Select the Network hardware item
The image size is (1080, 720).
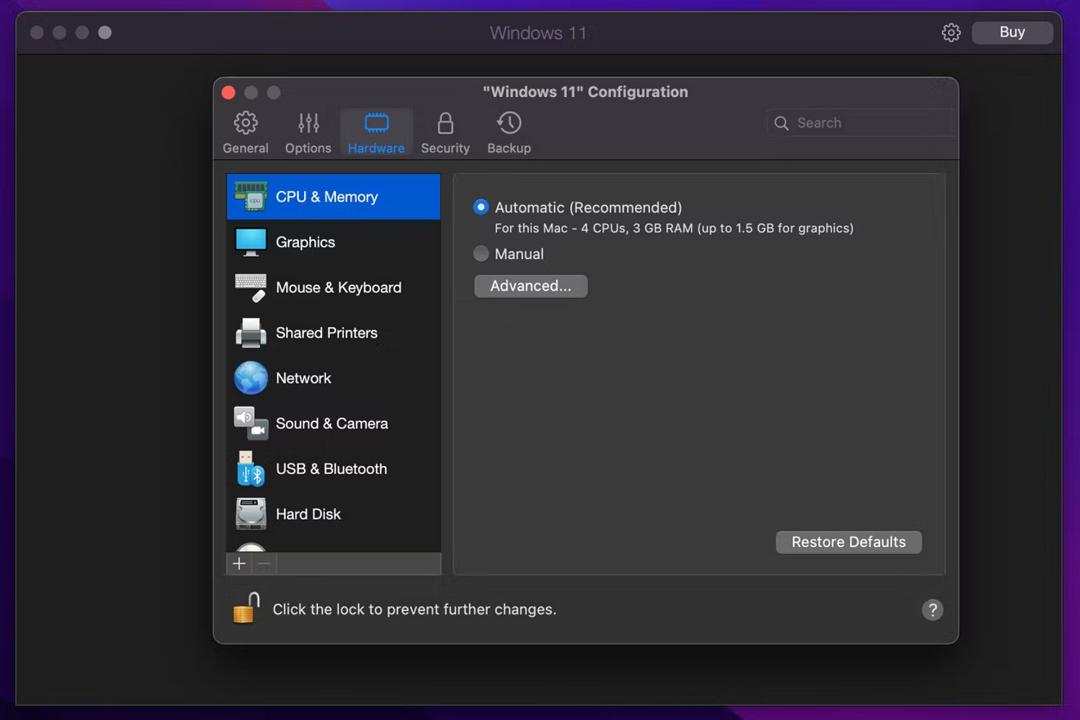click(333, 378)
